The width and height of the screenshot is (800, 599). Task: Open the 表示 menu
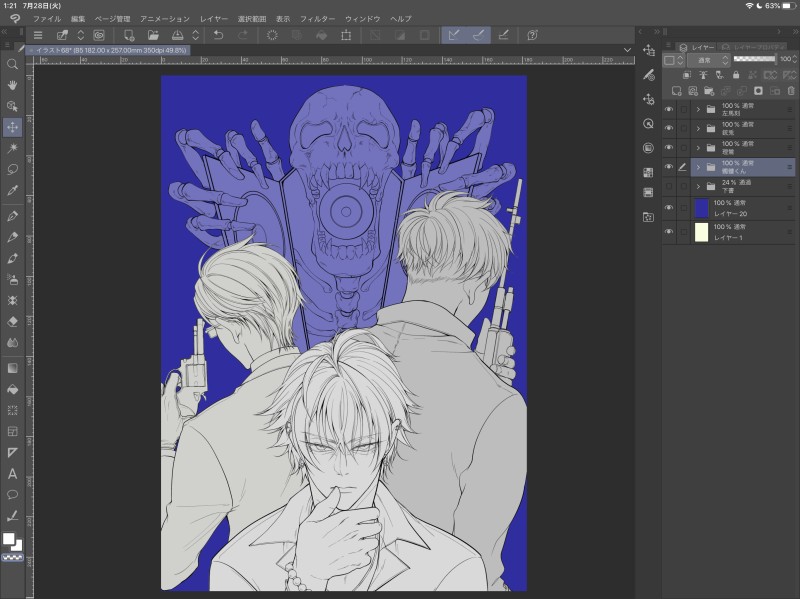click(x=283, y=19)
